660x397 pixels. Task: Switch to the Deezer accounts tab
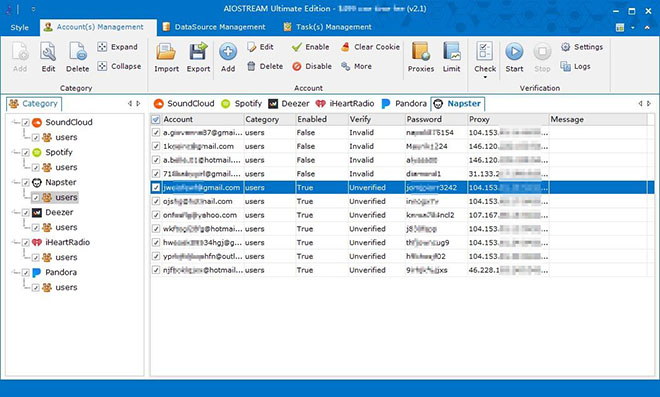click(x=289, y=104)
